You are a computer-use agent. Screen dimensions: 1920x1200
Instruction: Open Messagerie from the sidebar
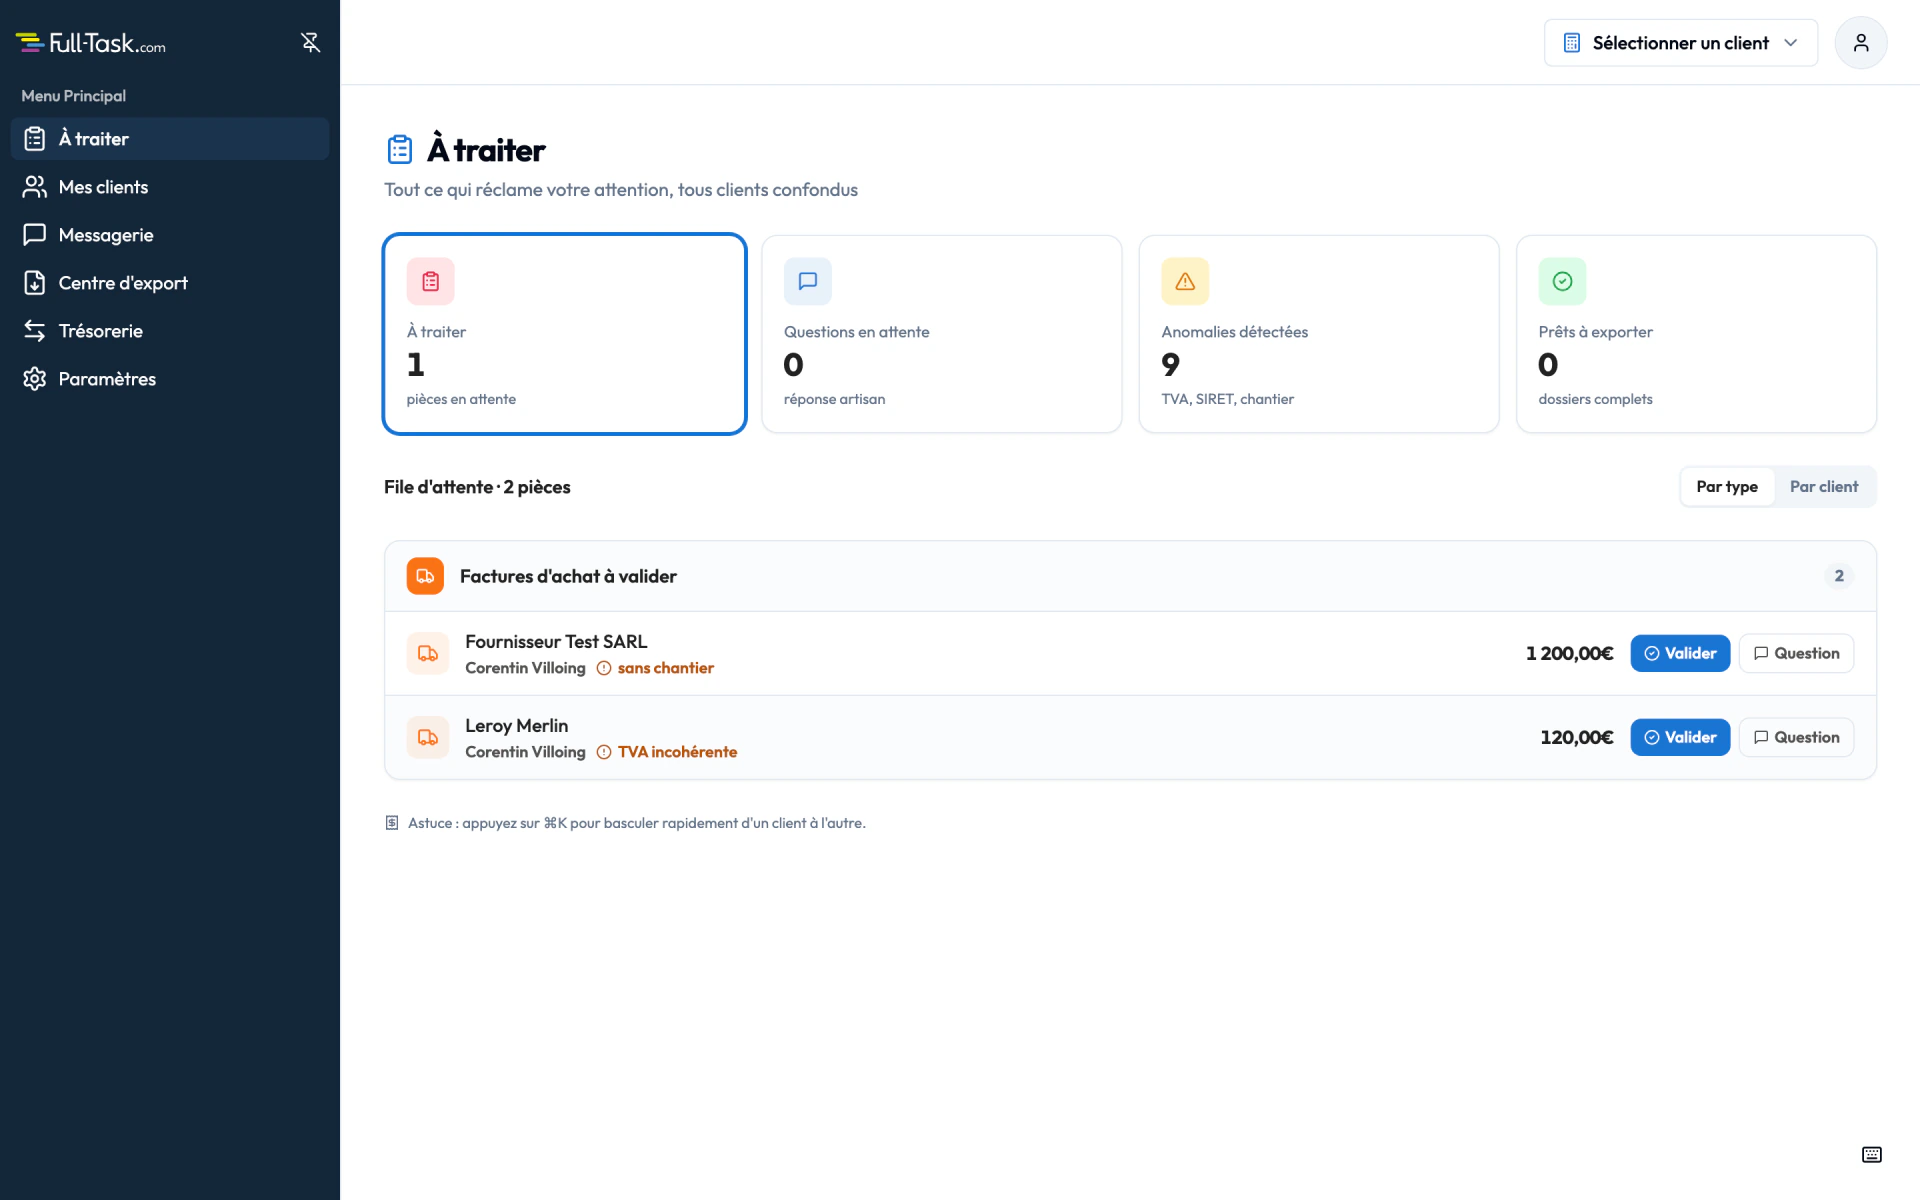170,235
